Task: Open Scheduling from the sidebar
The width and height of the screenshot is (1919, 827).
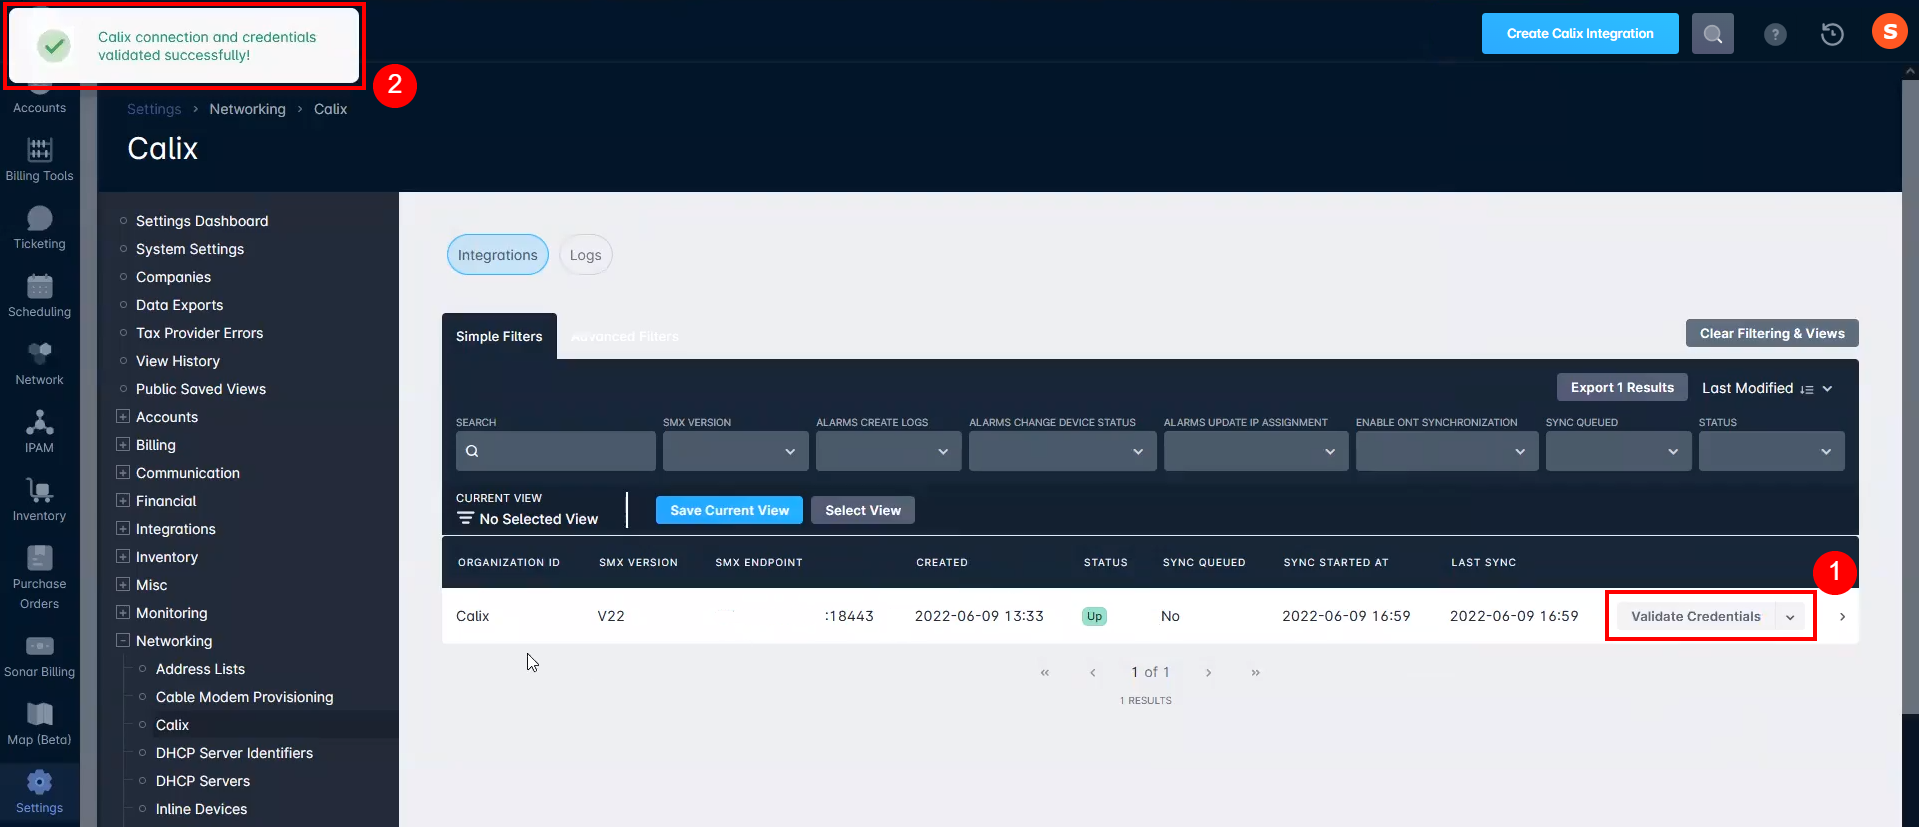Action: [x=39, y=296]
